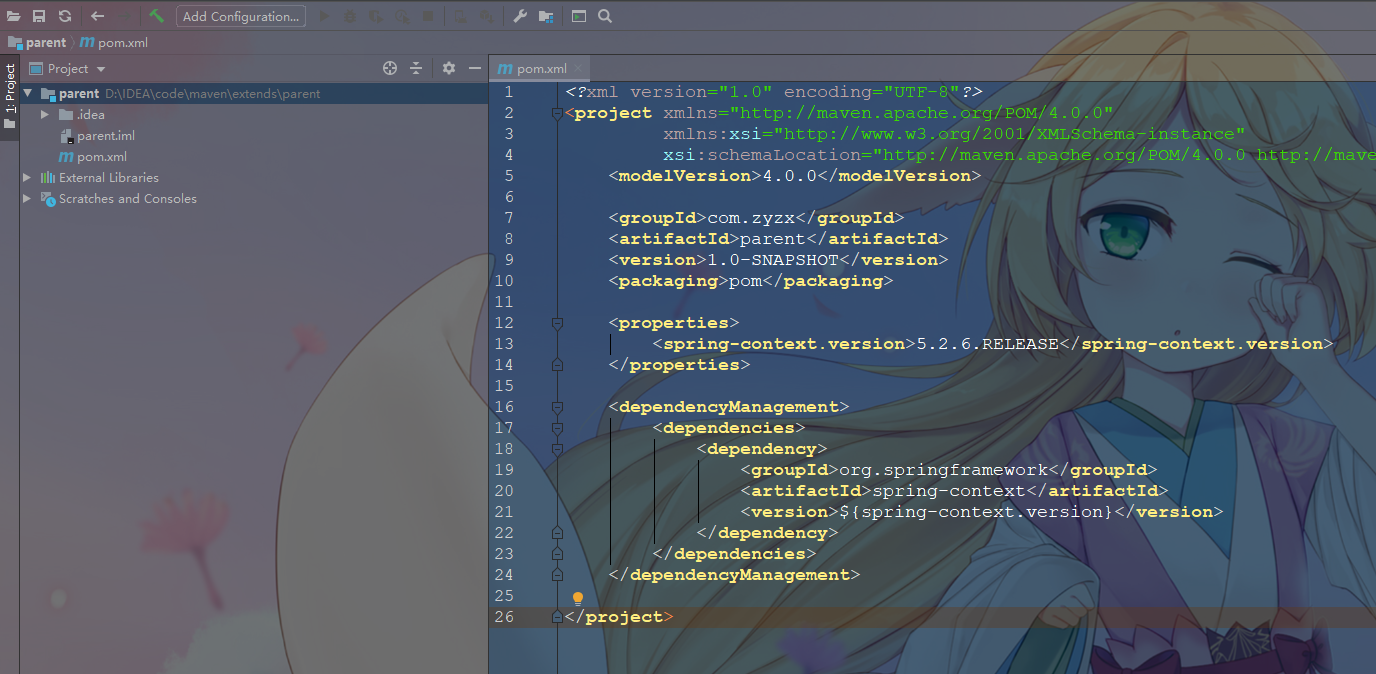Screen dimensions: 1376x674
Task: Click the ${spring-context.version} text
Action: [x=976, y=512]
